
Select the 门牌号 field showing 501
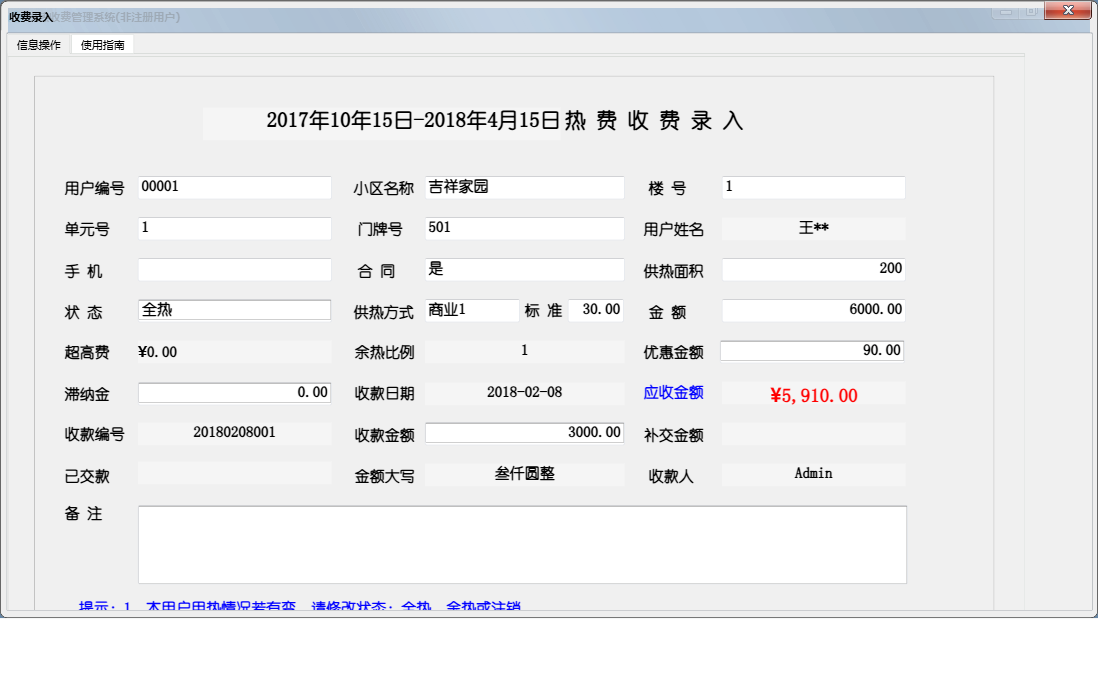(524, 228)
